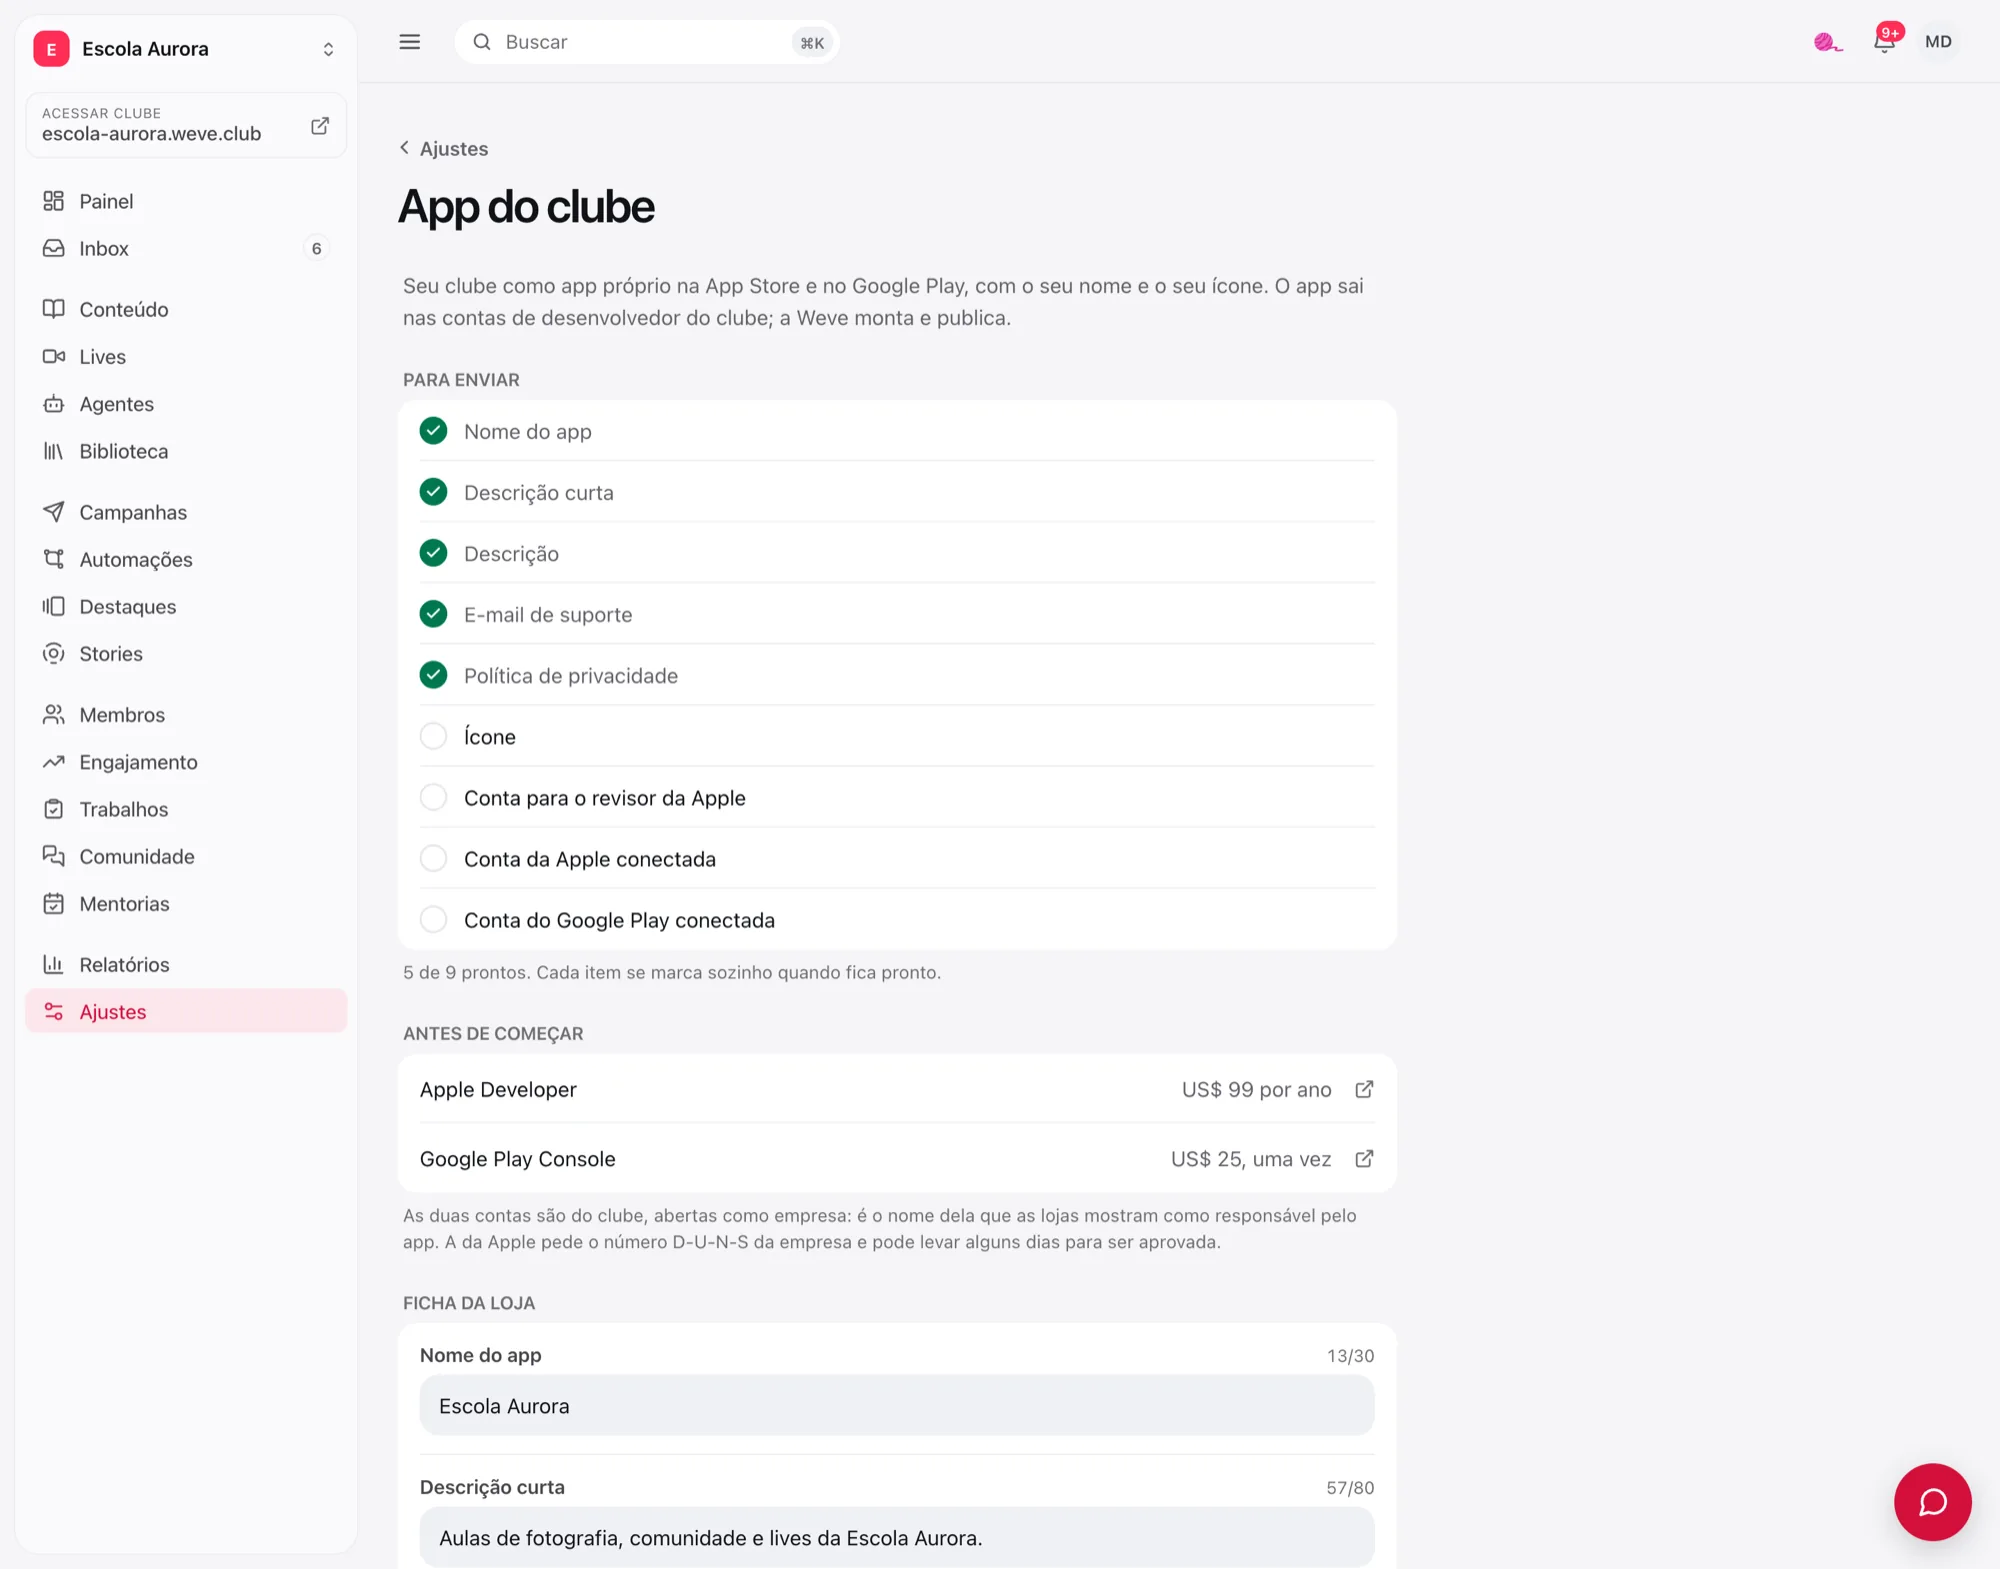This screenshot has width=2000, height=1569.
Task: Toggle Conta da Apple conectada circle
Action: point(433,858)
